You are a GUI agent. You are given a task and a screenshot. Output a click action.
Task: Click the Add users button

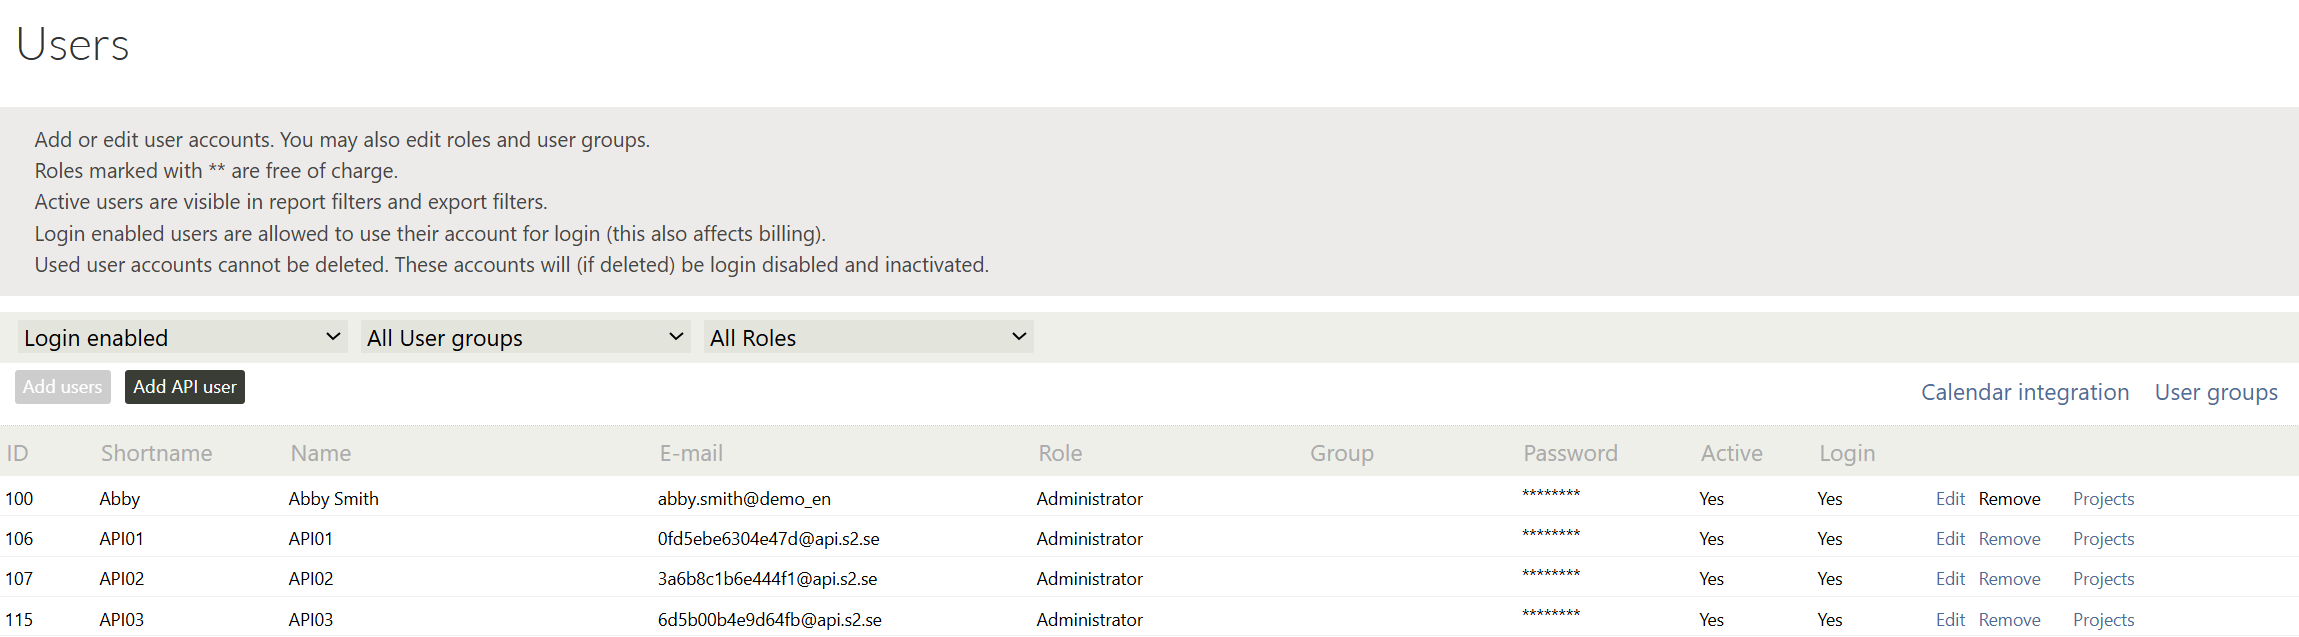(62, 387)
